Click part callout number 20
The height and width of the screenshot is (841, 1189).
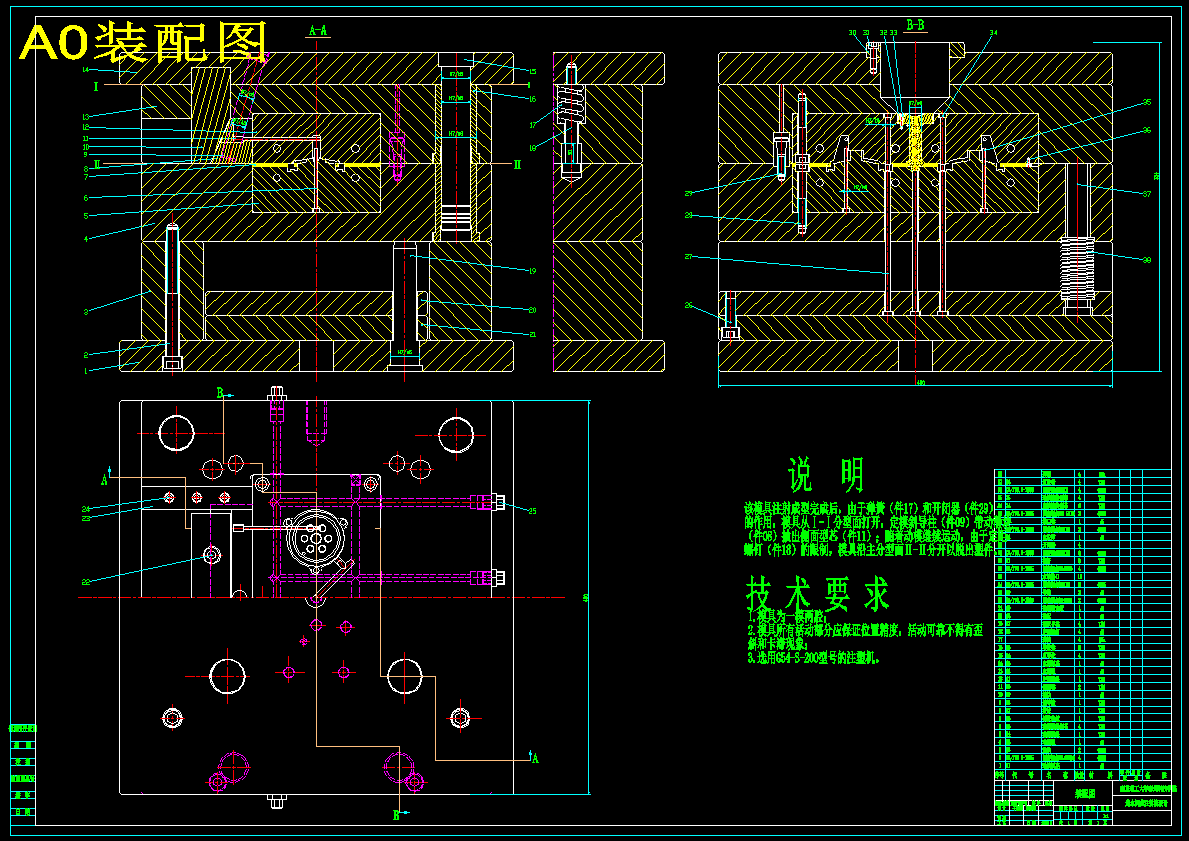532,309
